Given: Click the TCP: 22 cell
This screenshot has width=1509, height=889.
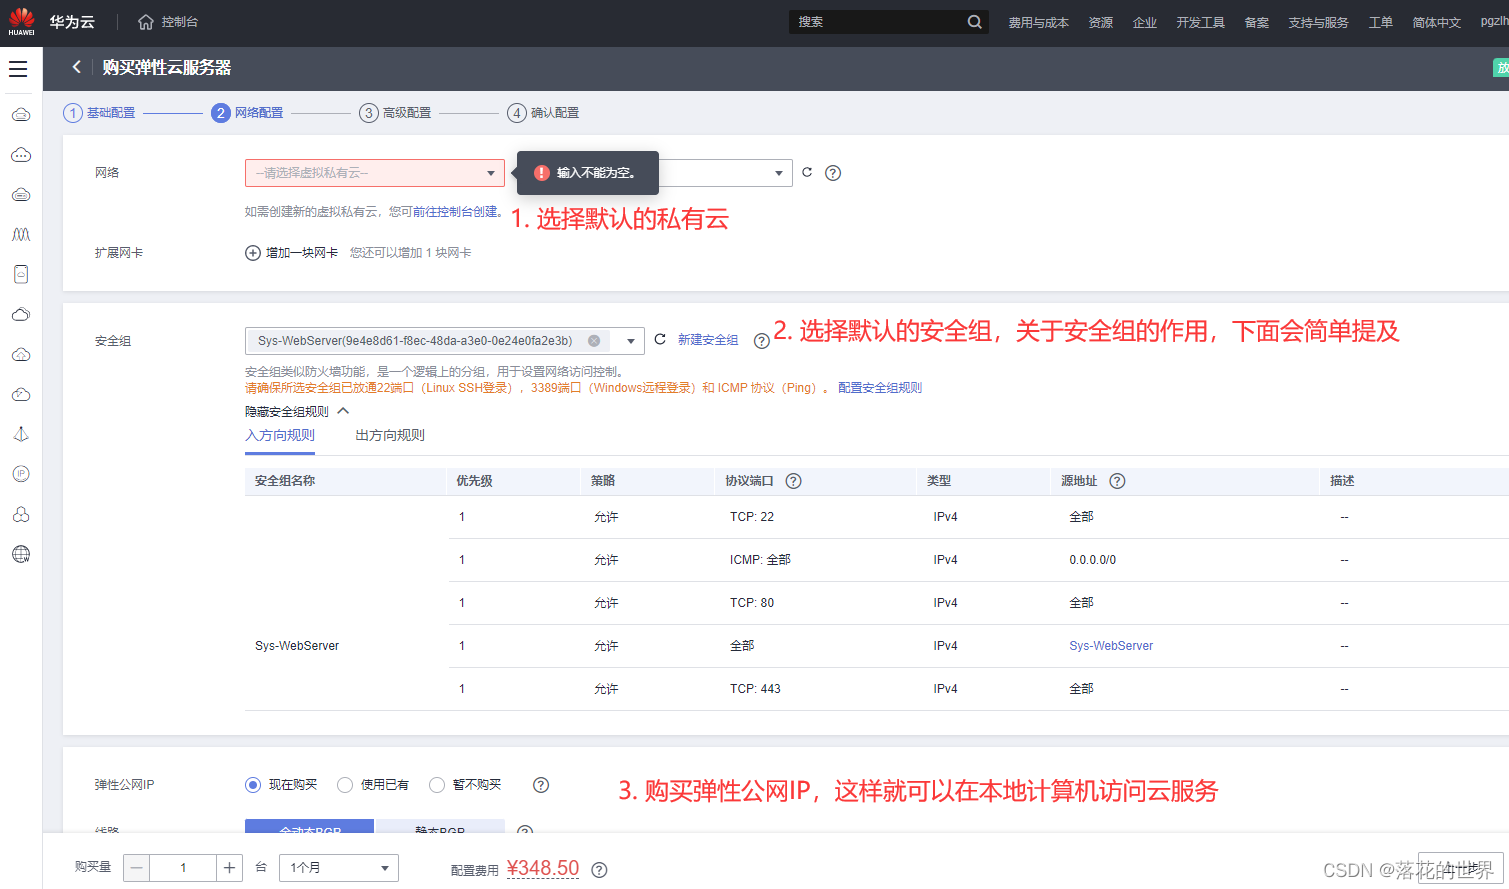Looking at the screenshot, I should point(752,517).
